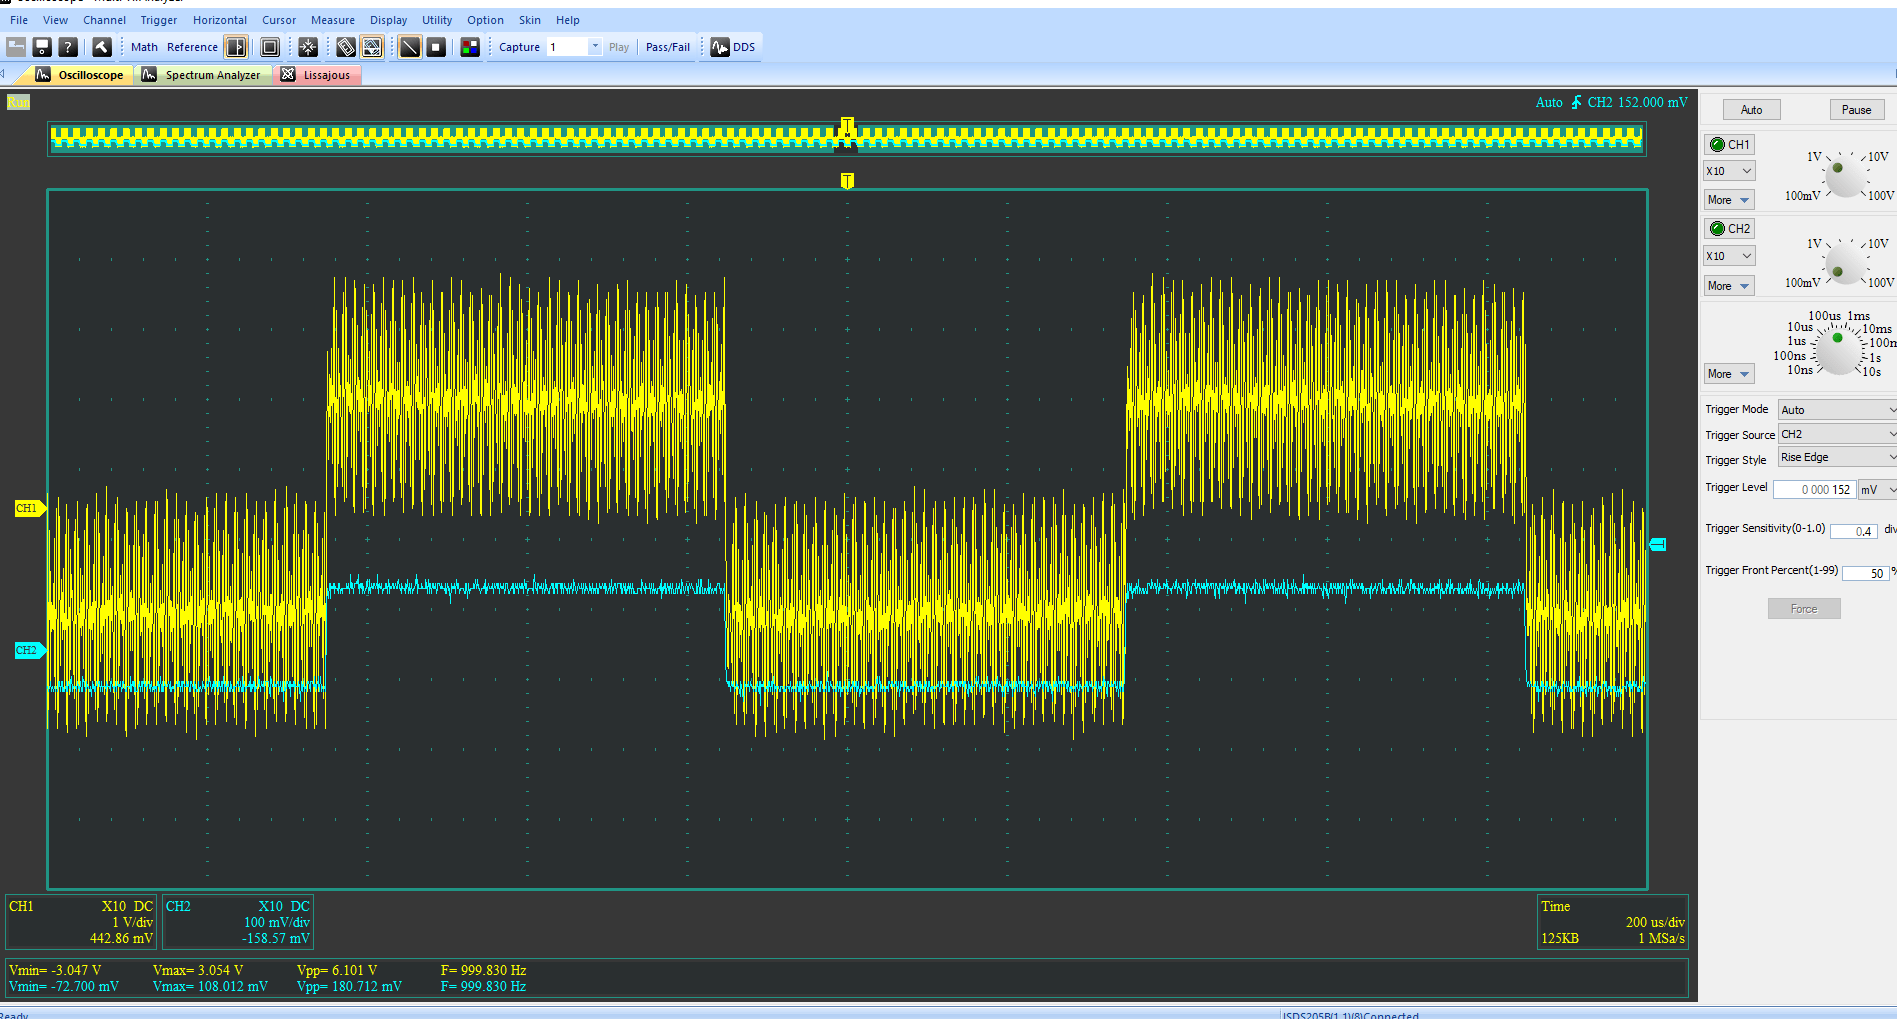Click the stop square icon in toolbar
Image resolution: width=1897 pixels, height=1019 pixels.
click(x=436, y=47)
